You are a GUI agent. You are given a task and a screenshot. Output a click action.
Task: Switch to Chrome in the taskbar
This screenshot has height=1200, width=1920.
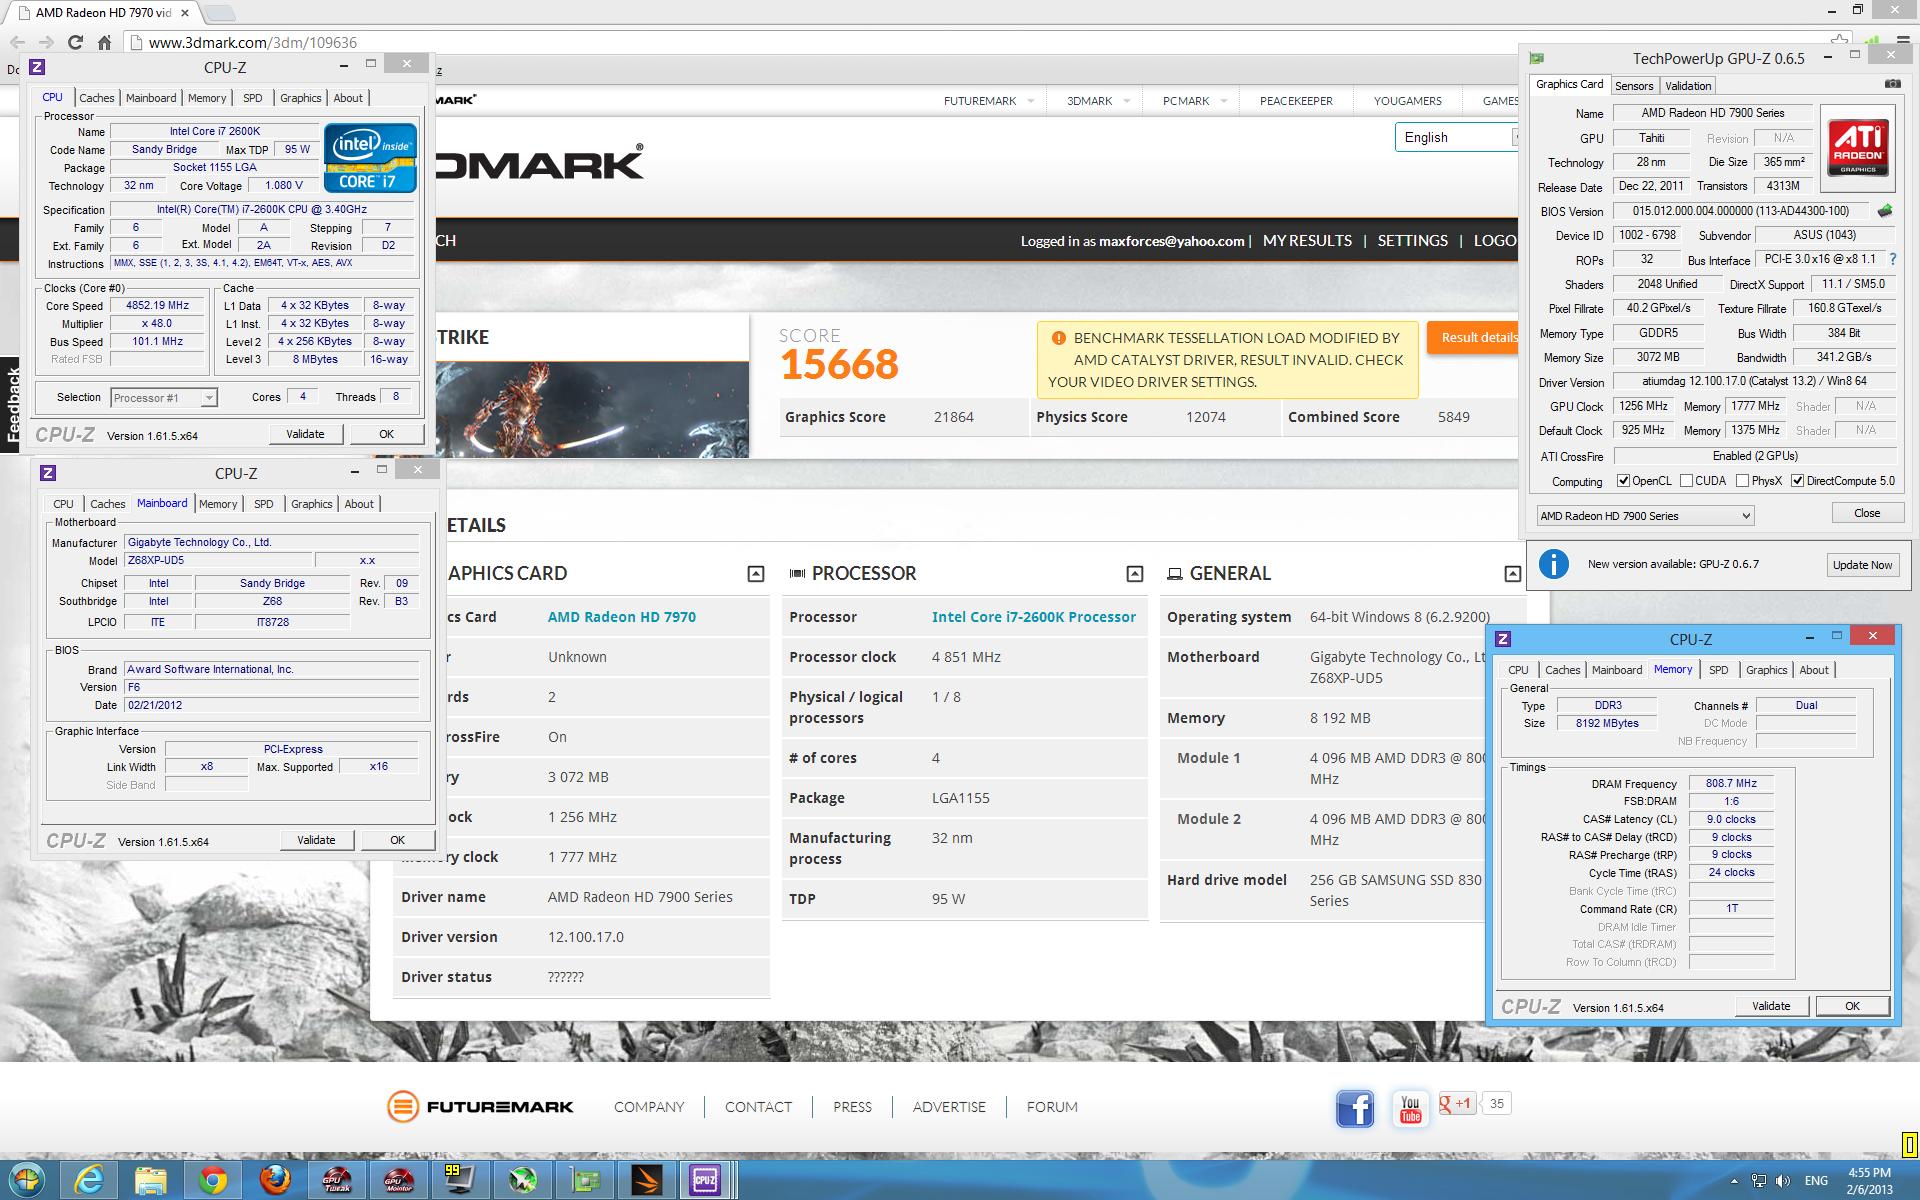pyautogui.click(x=212, y=1180)
